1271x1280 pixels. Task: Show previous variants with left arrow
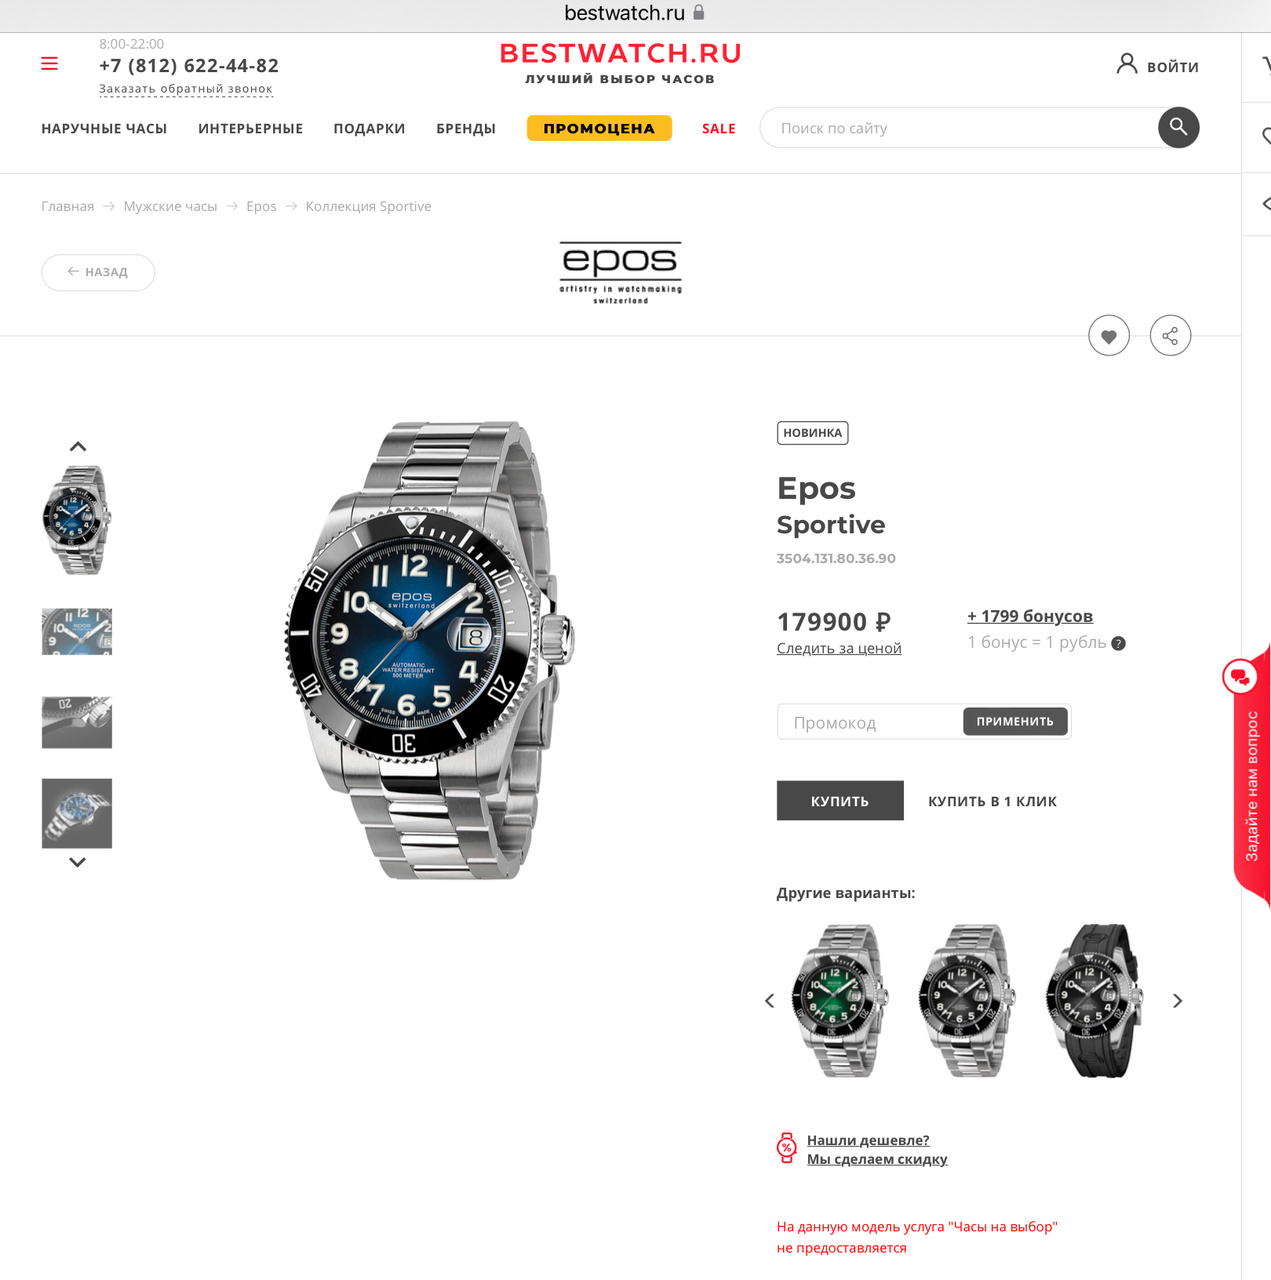(x=769, y=1001)
